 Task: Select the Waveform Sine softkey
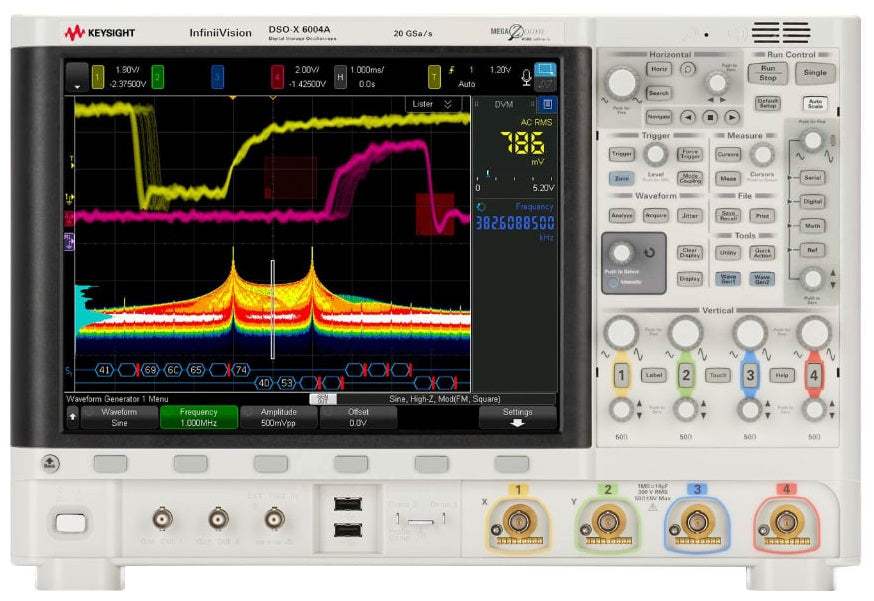click(119, 417)
